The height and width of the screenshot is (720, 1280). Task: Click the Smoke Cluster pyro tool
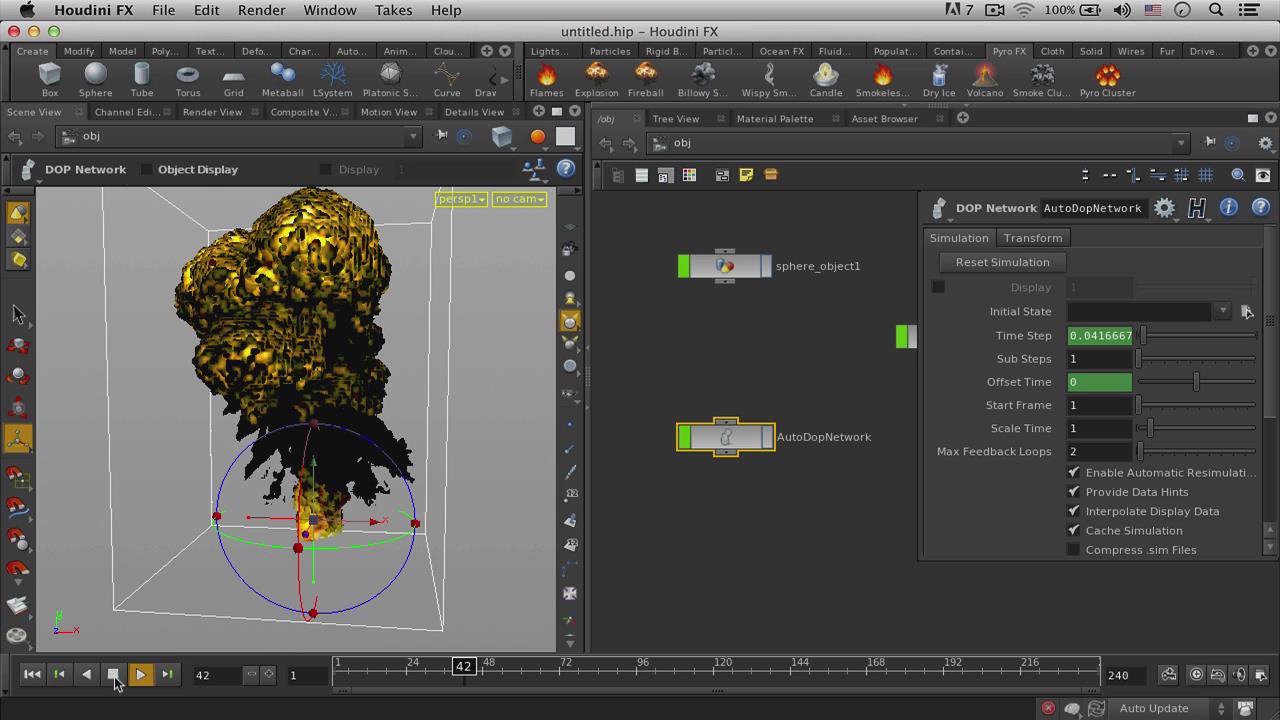click(1041, 79)
